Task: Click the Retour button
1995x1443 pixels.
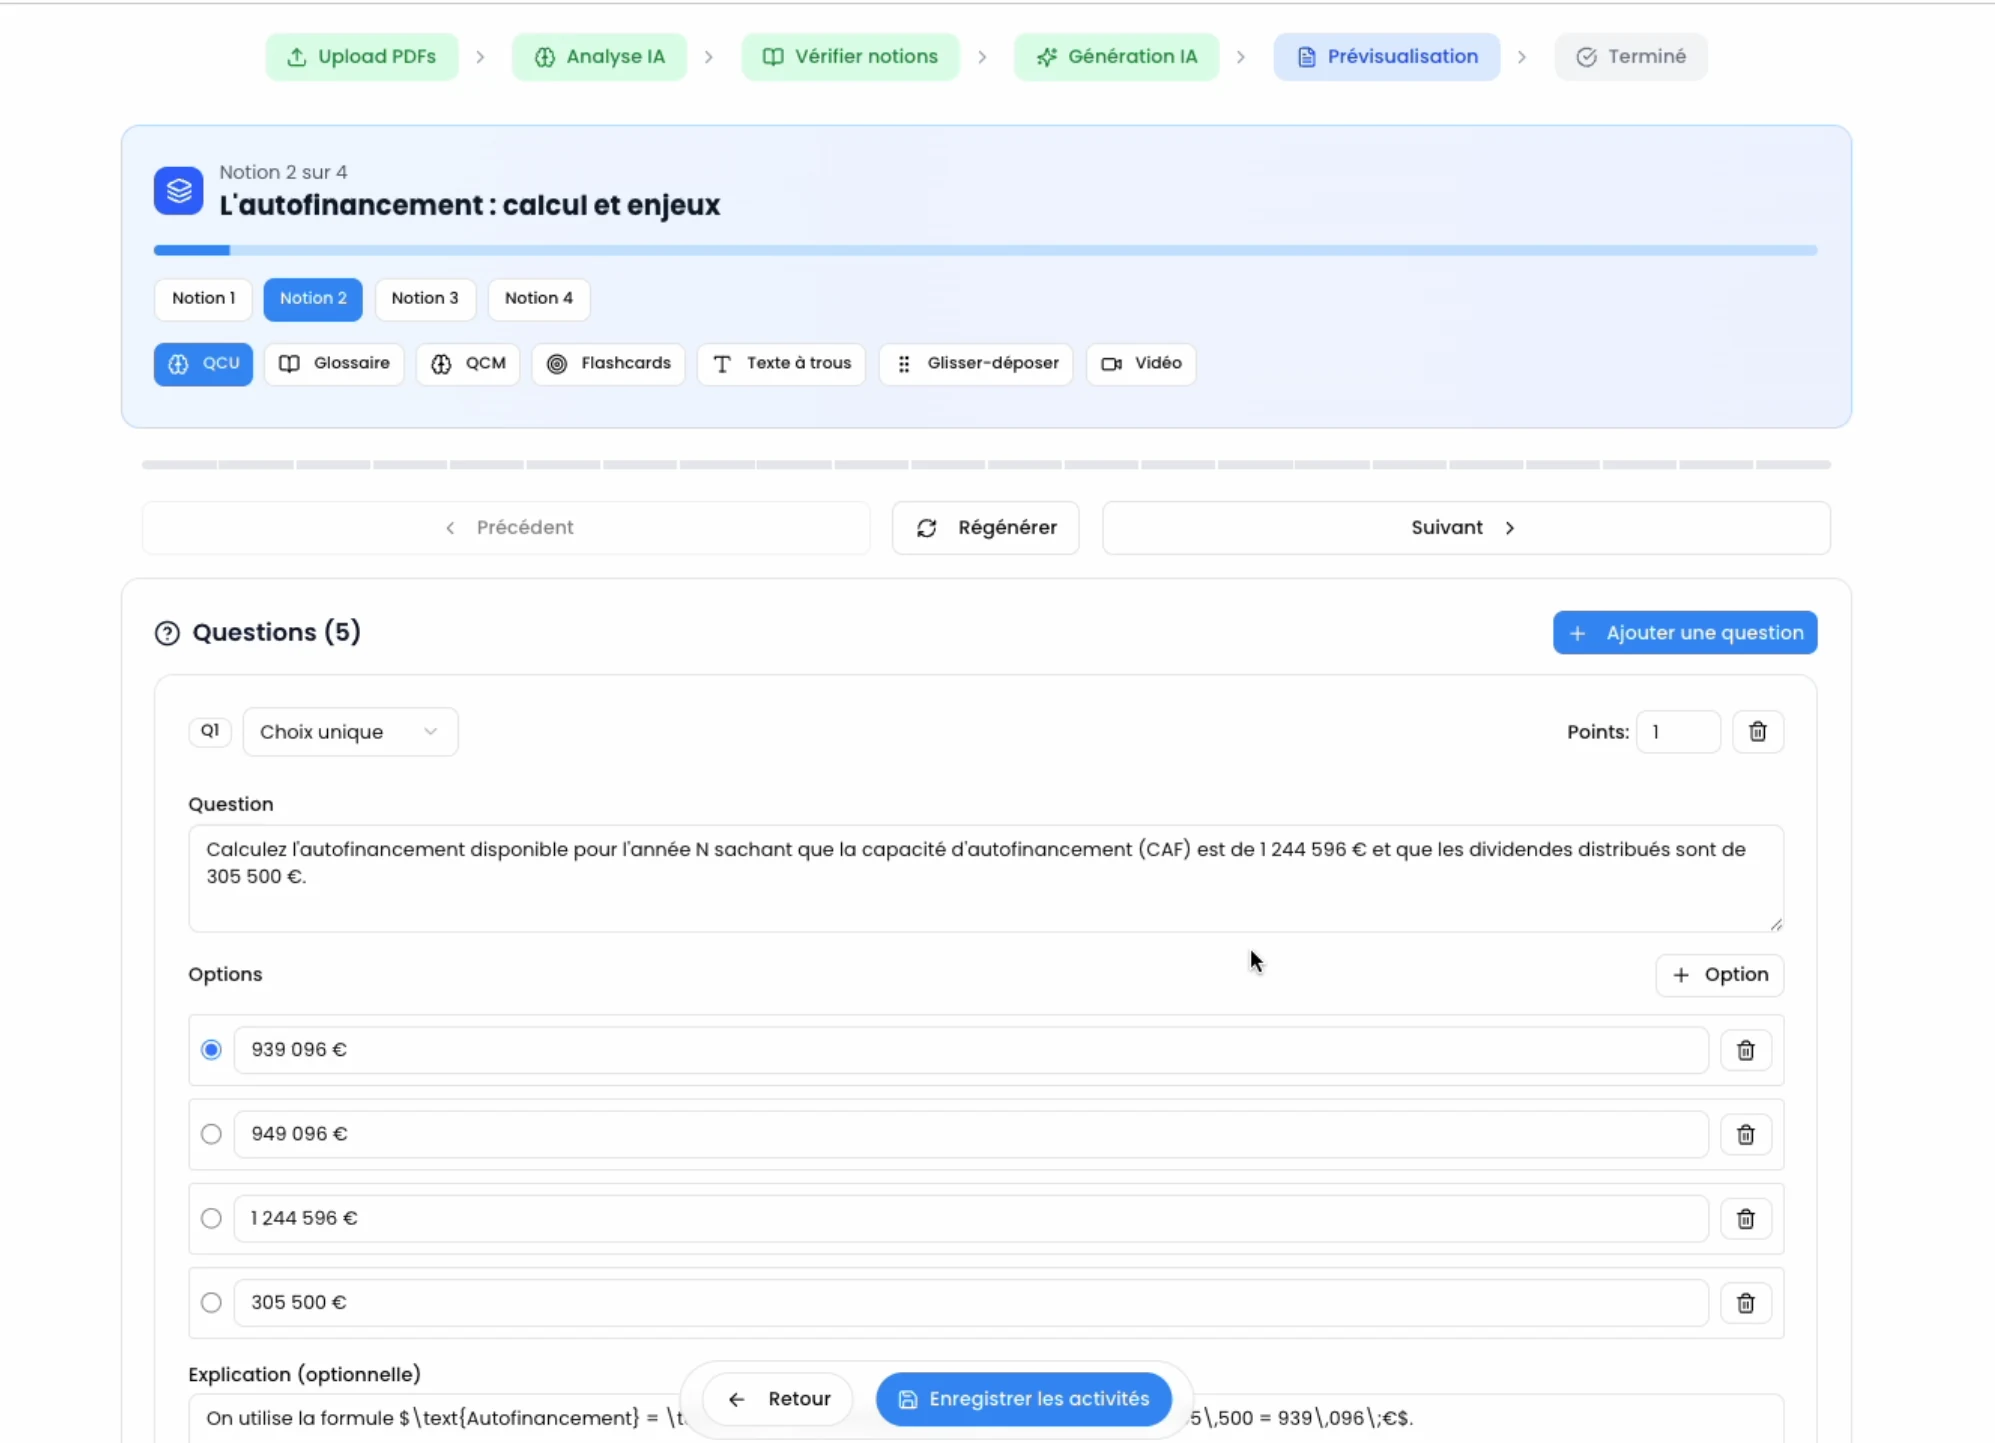Action: (778, 1399)
